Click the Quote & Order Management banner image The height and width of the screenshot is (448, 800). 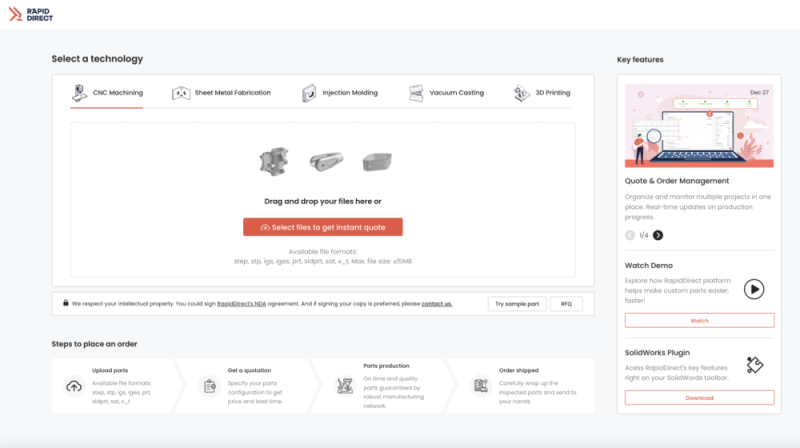[699, 126]
